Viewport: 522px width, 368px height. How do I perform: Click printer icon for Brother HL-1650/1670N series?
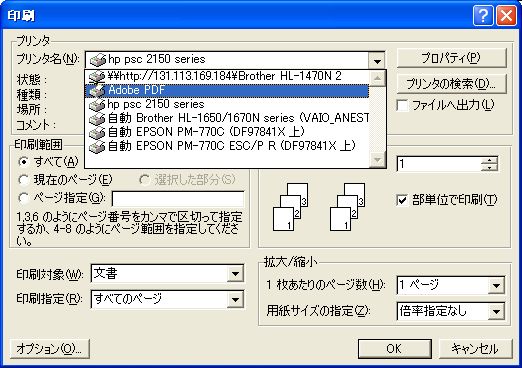pos(97,119)
